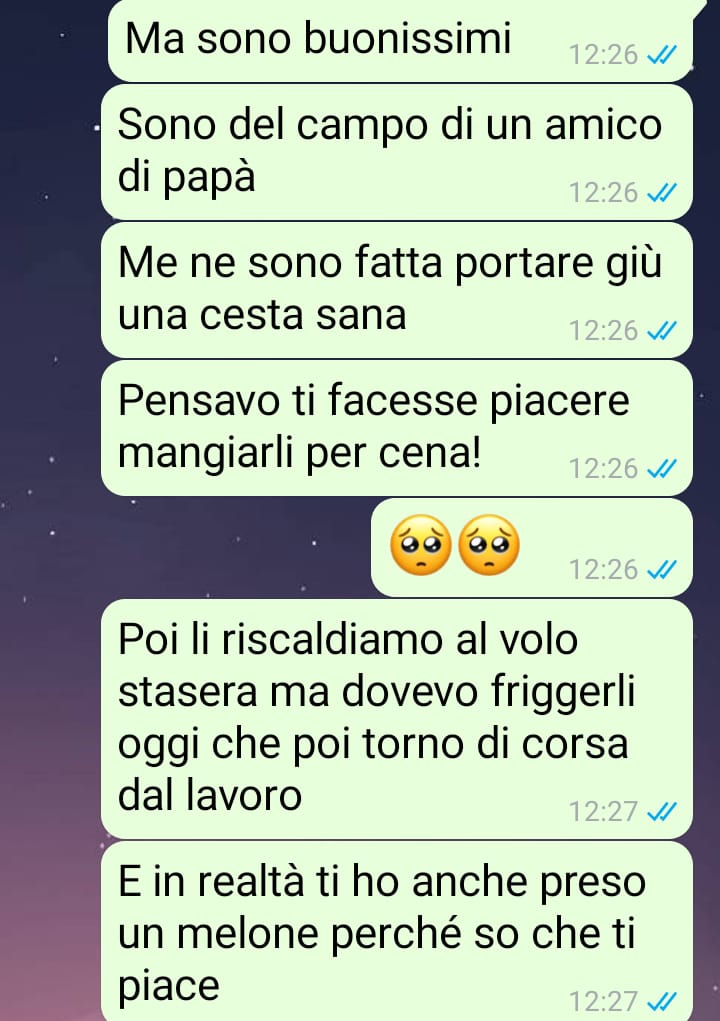Select the 'Ma sono buonissimi' message bubble

pos(400,40)
